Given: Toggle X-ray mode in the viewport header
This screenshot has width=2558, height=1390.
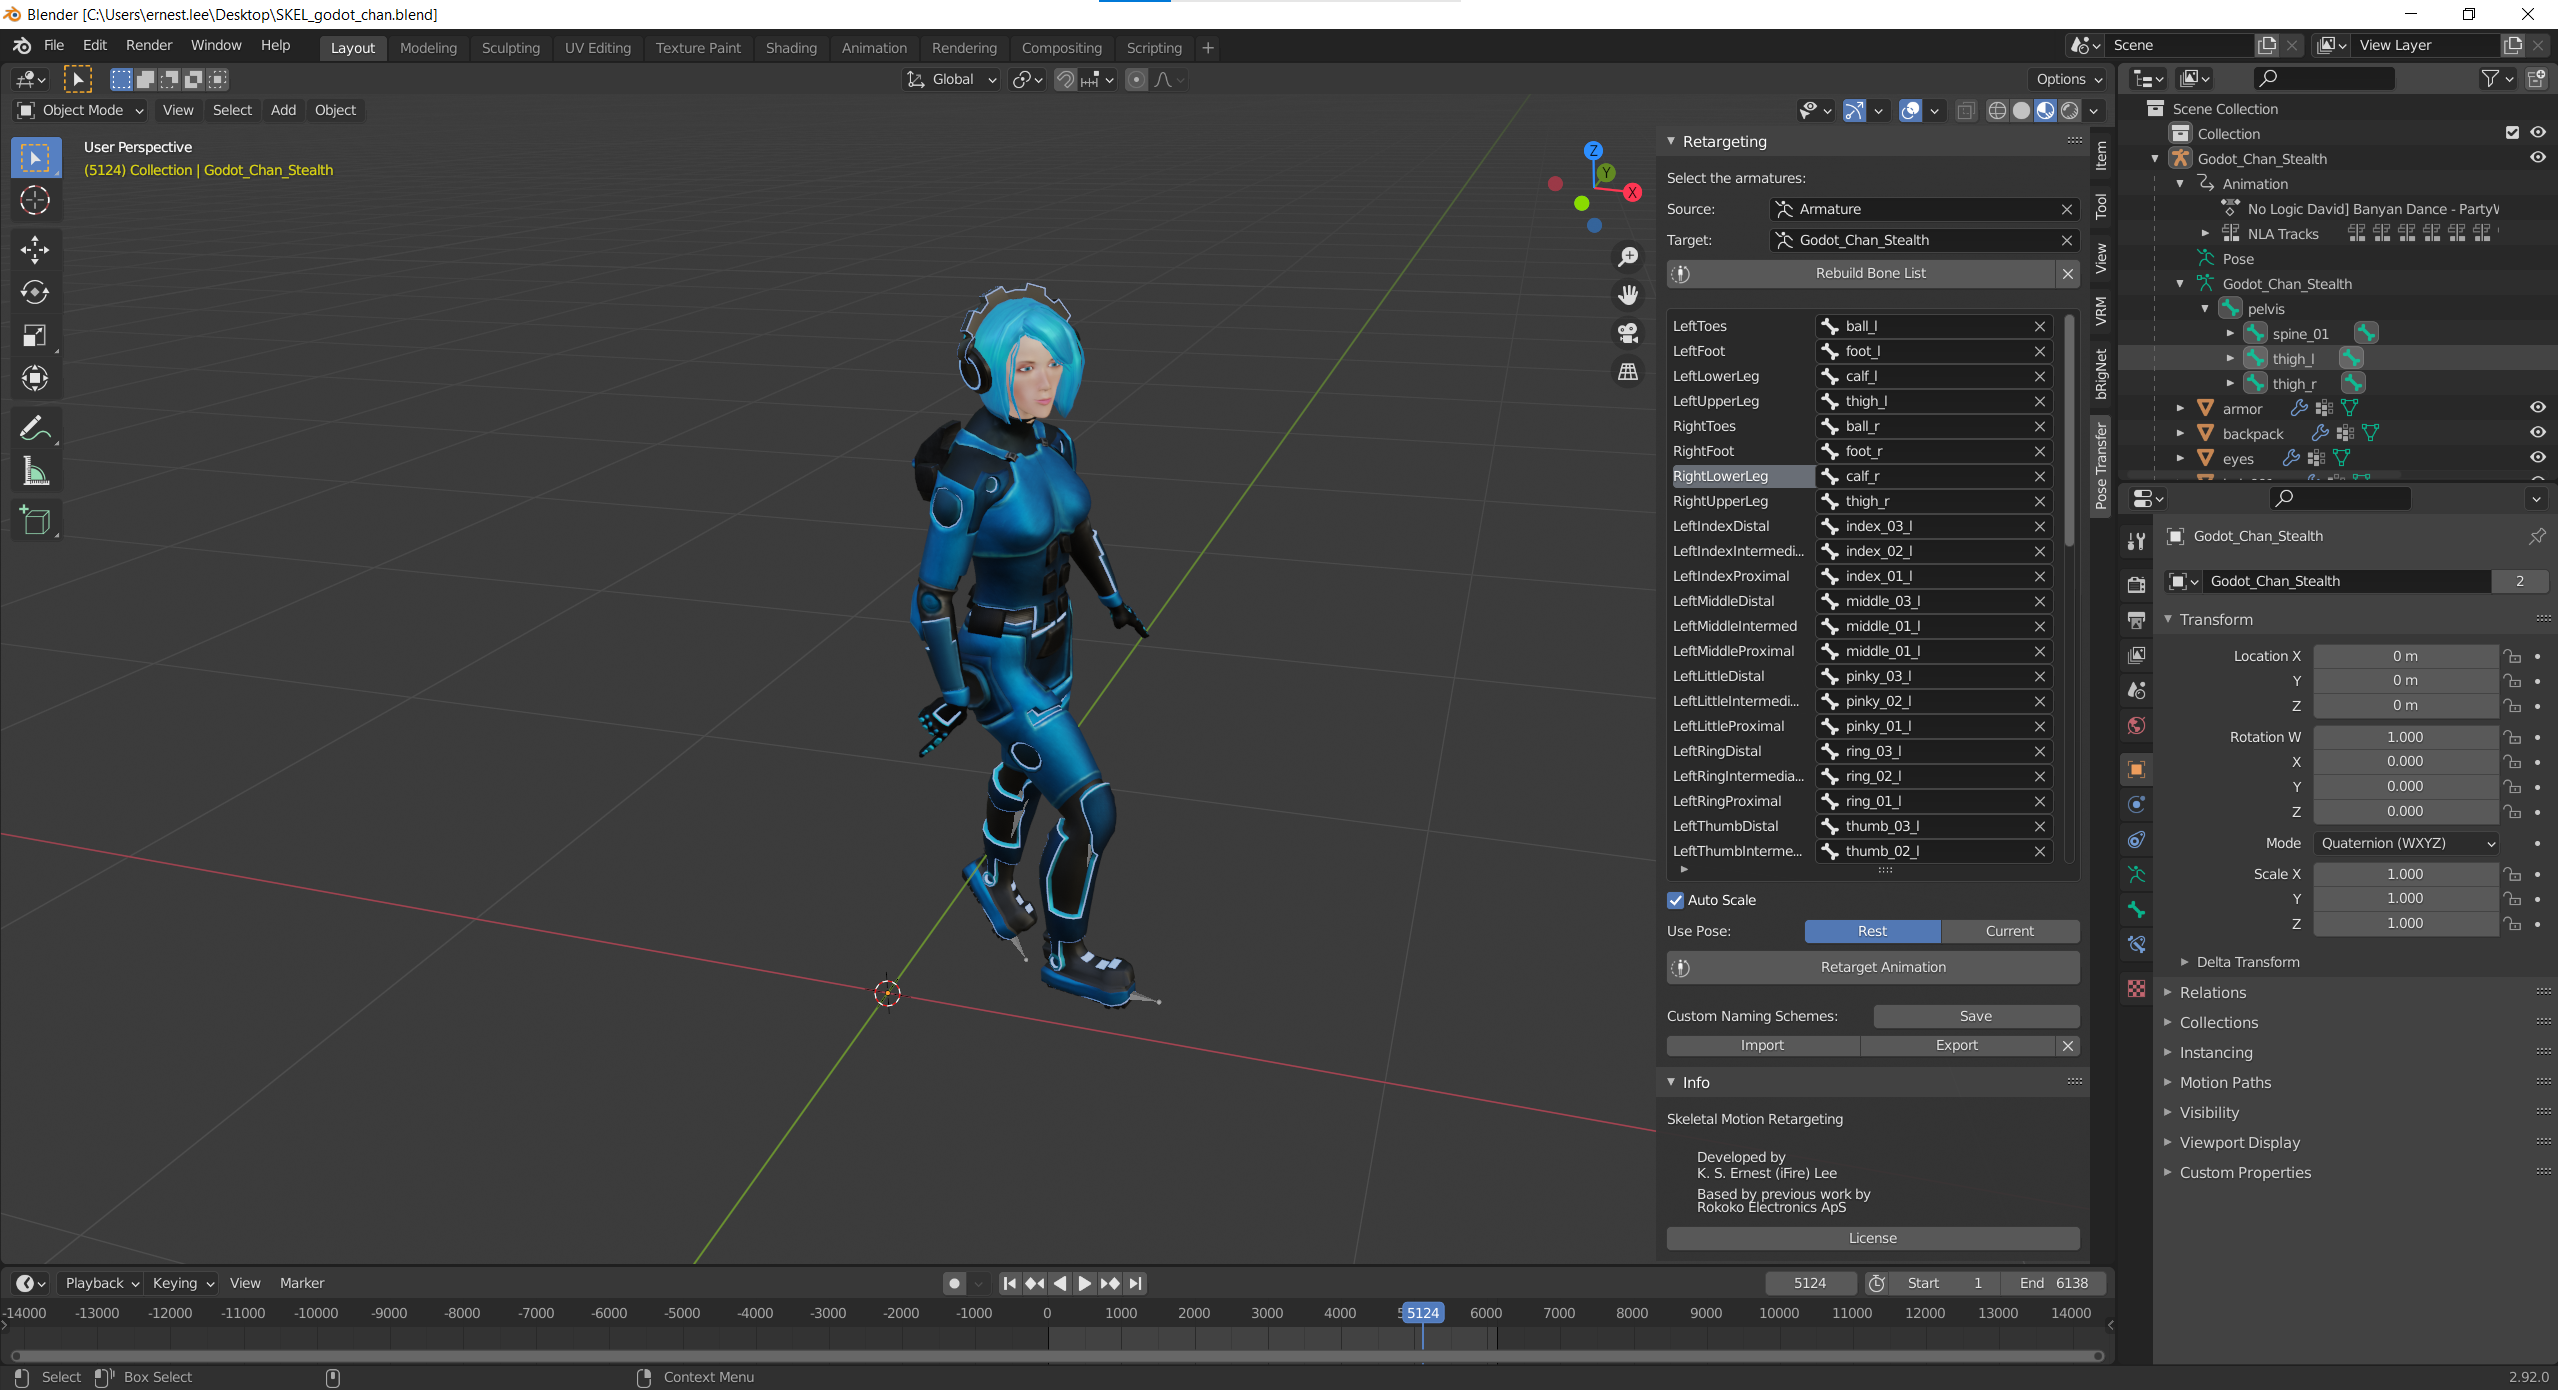Looking at the screenshot, I should 1965,111.
